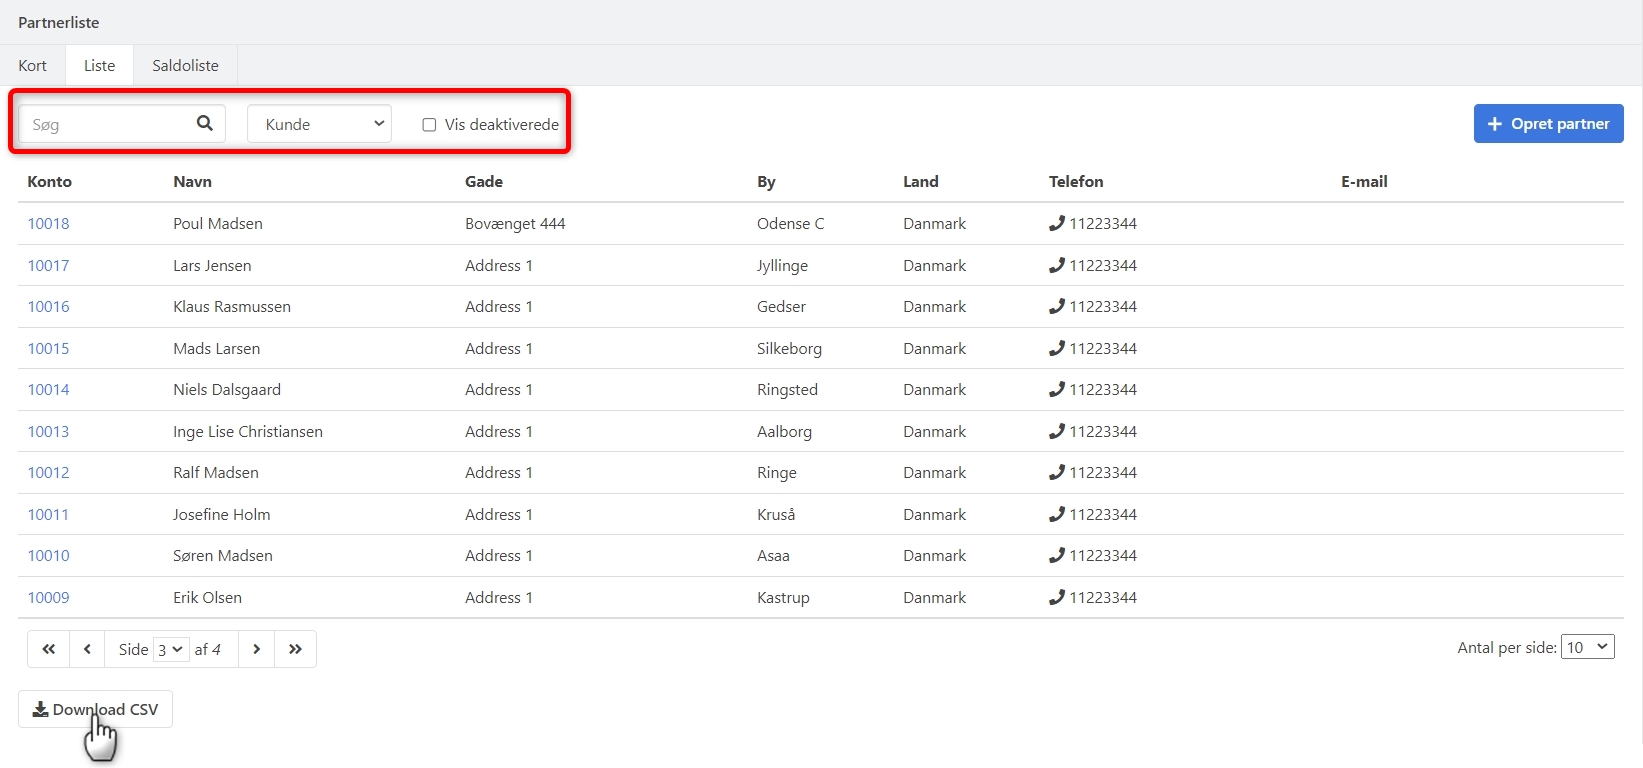Click the city Asaa
The image size is (1643, 768).
point(773,555)
